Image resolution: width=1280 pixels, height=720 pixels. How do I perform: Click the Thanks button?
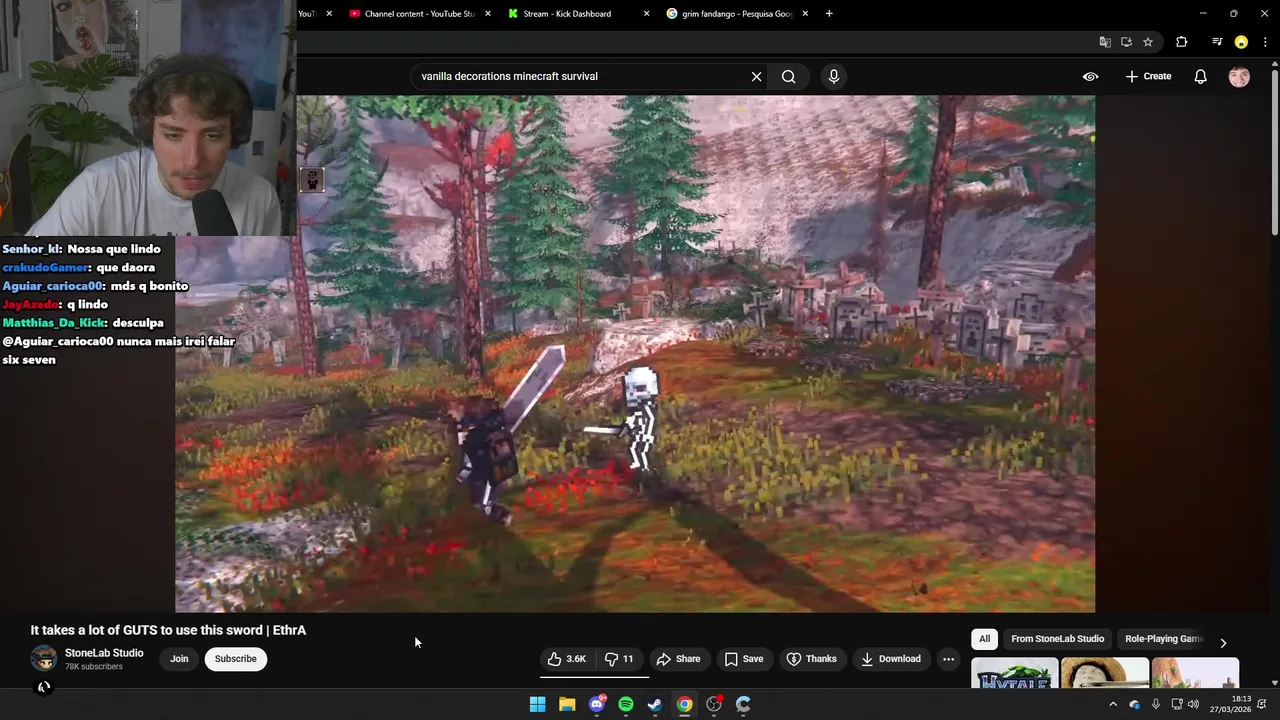[811, 659]
